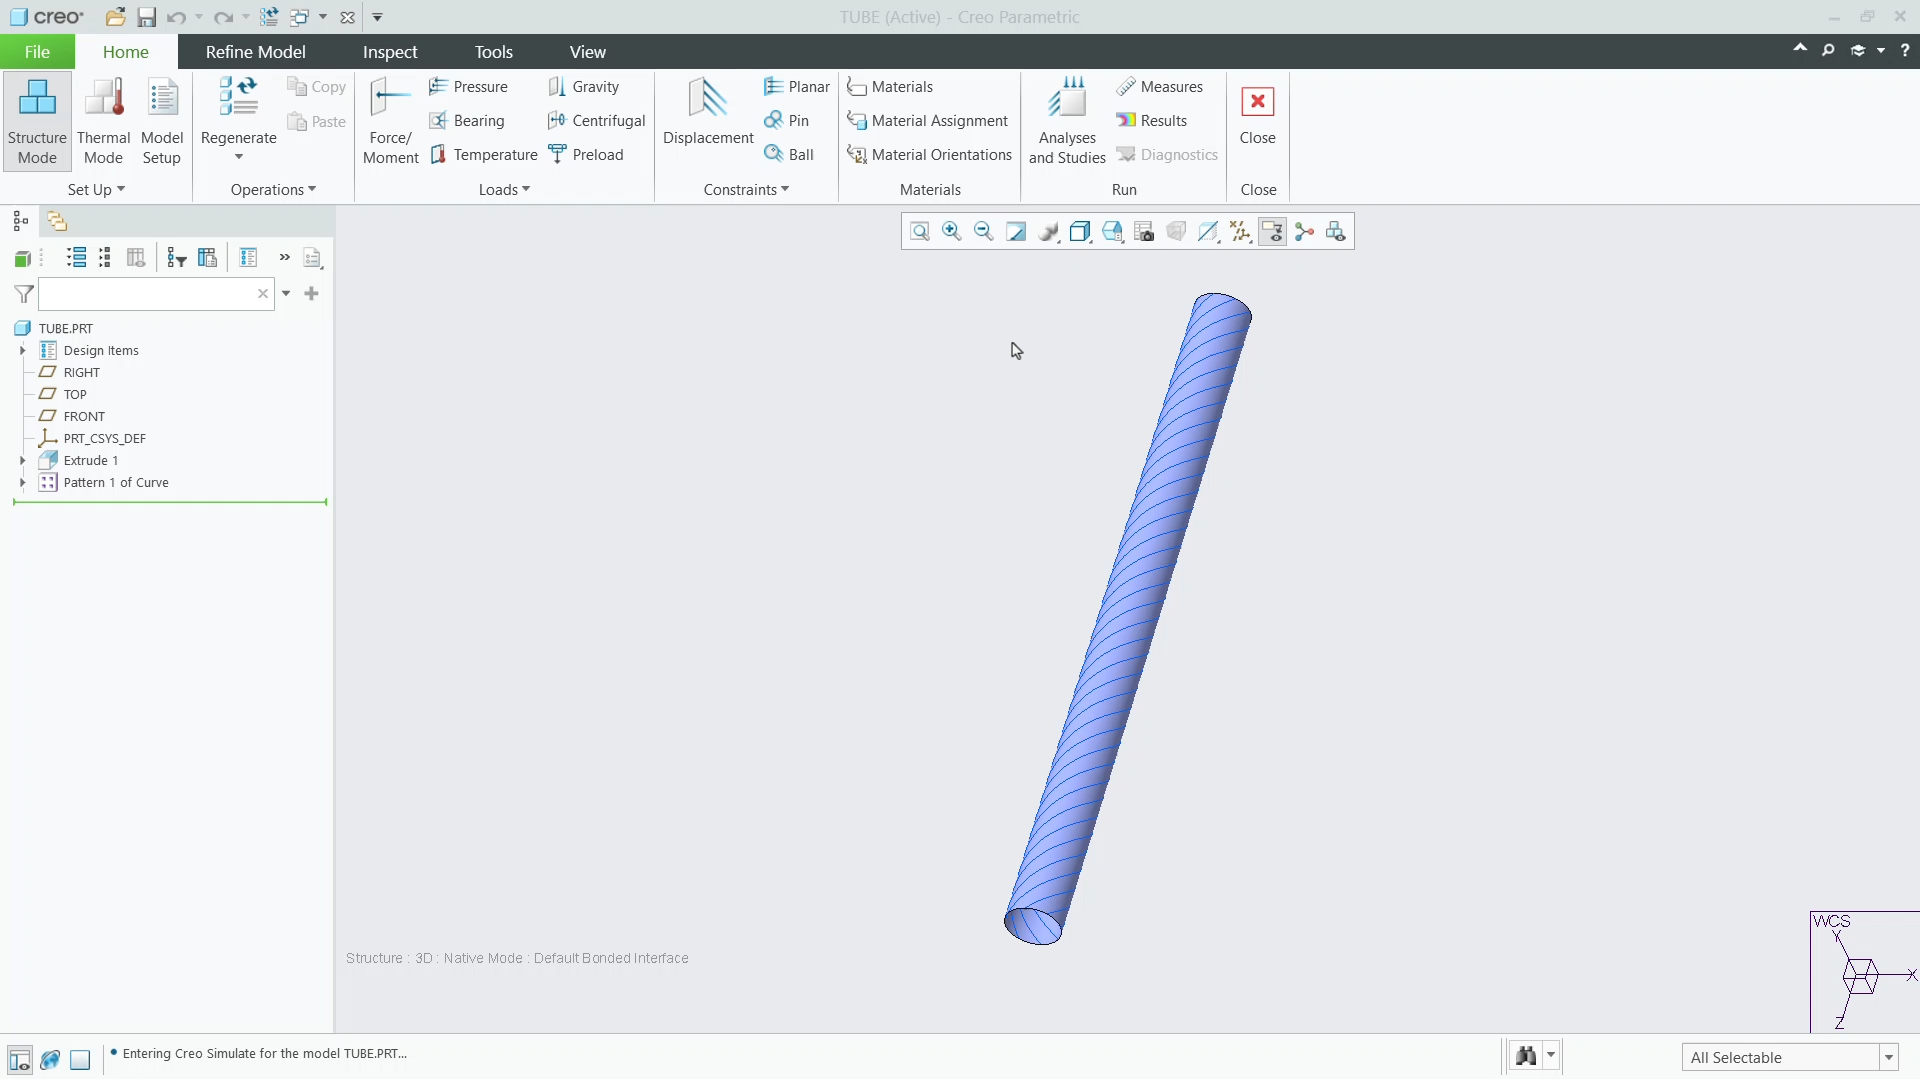The width and height of the screenshot is (1920, 1080).
Task: Create a Displacement constraint
Action: (708, 112)
